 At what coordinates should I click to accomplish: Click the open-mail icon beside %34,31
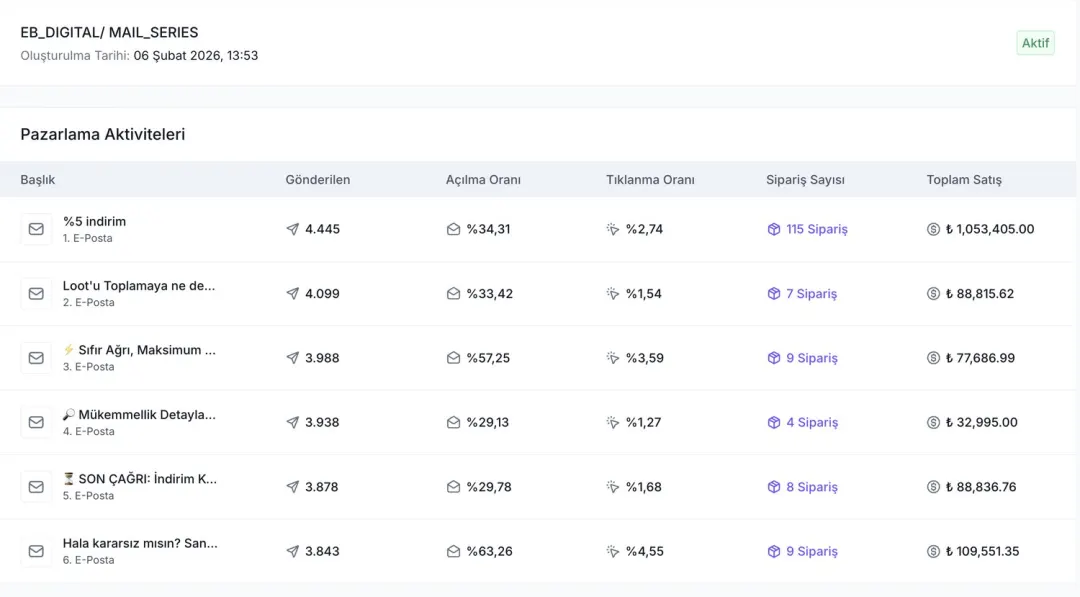tap(453, 229)
